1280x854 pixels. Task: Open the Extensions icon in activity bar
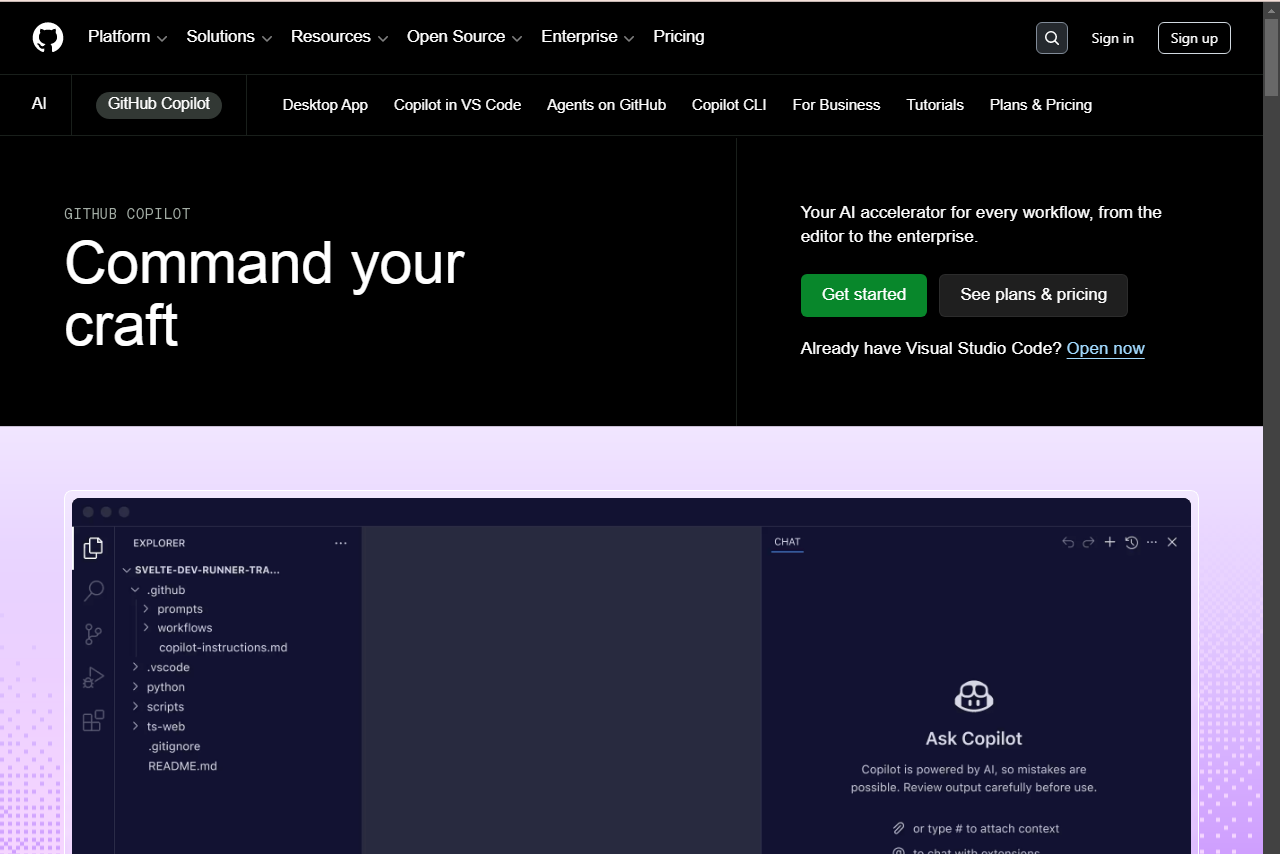pyautogui.click(x=93, y=721)
